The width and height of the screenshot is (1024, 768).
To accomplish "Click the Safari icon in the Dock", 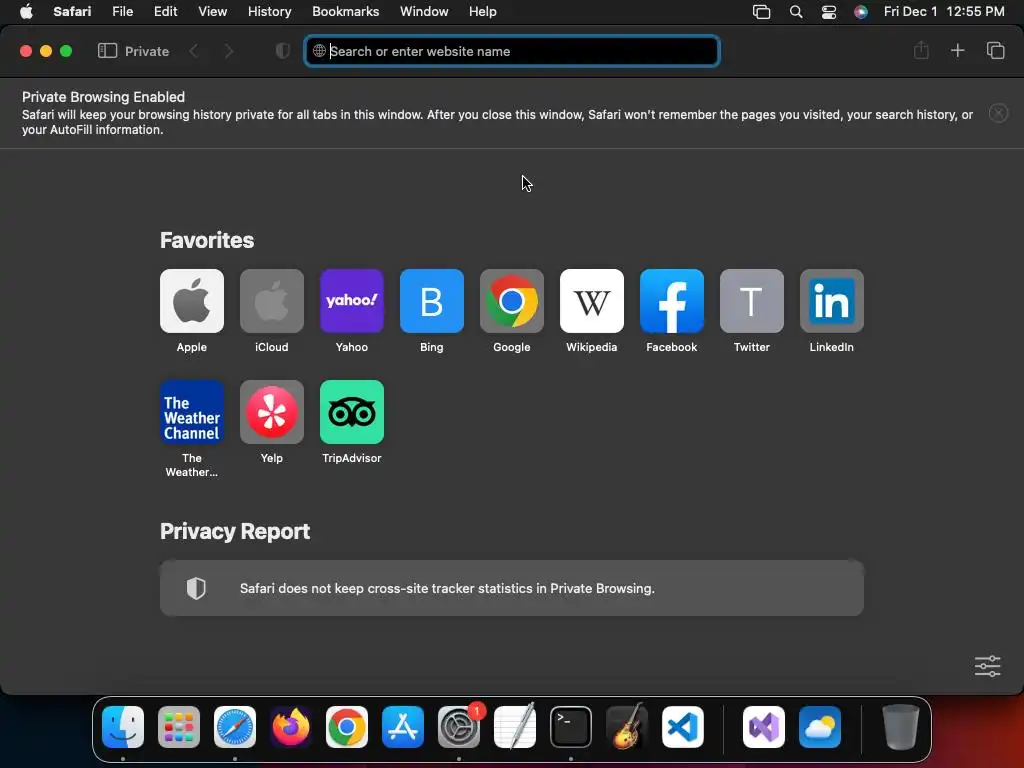I will click(x=235, y=727).
